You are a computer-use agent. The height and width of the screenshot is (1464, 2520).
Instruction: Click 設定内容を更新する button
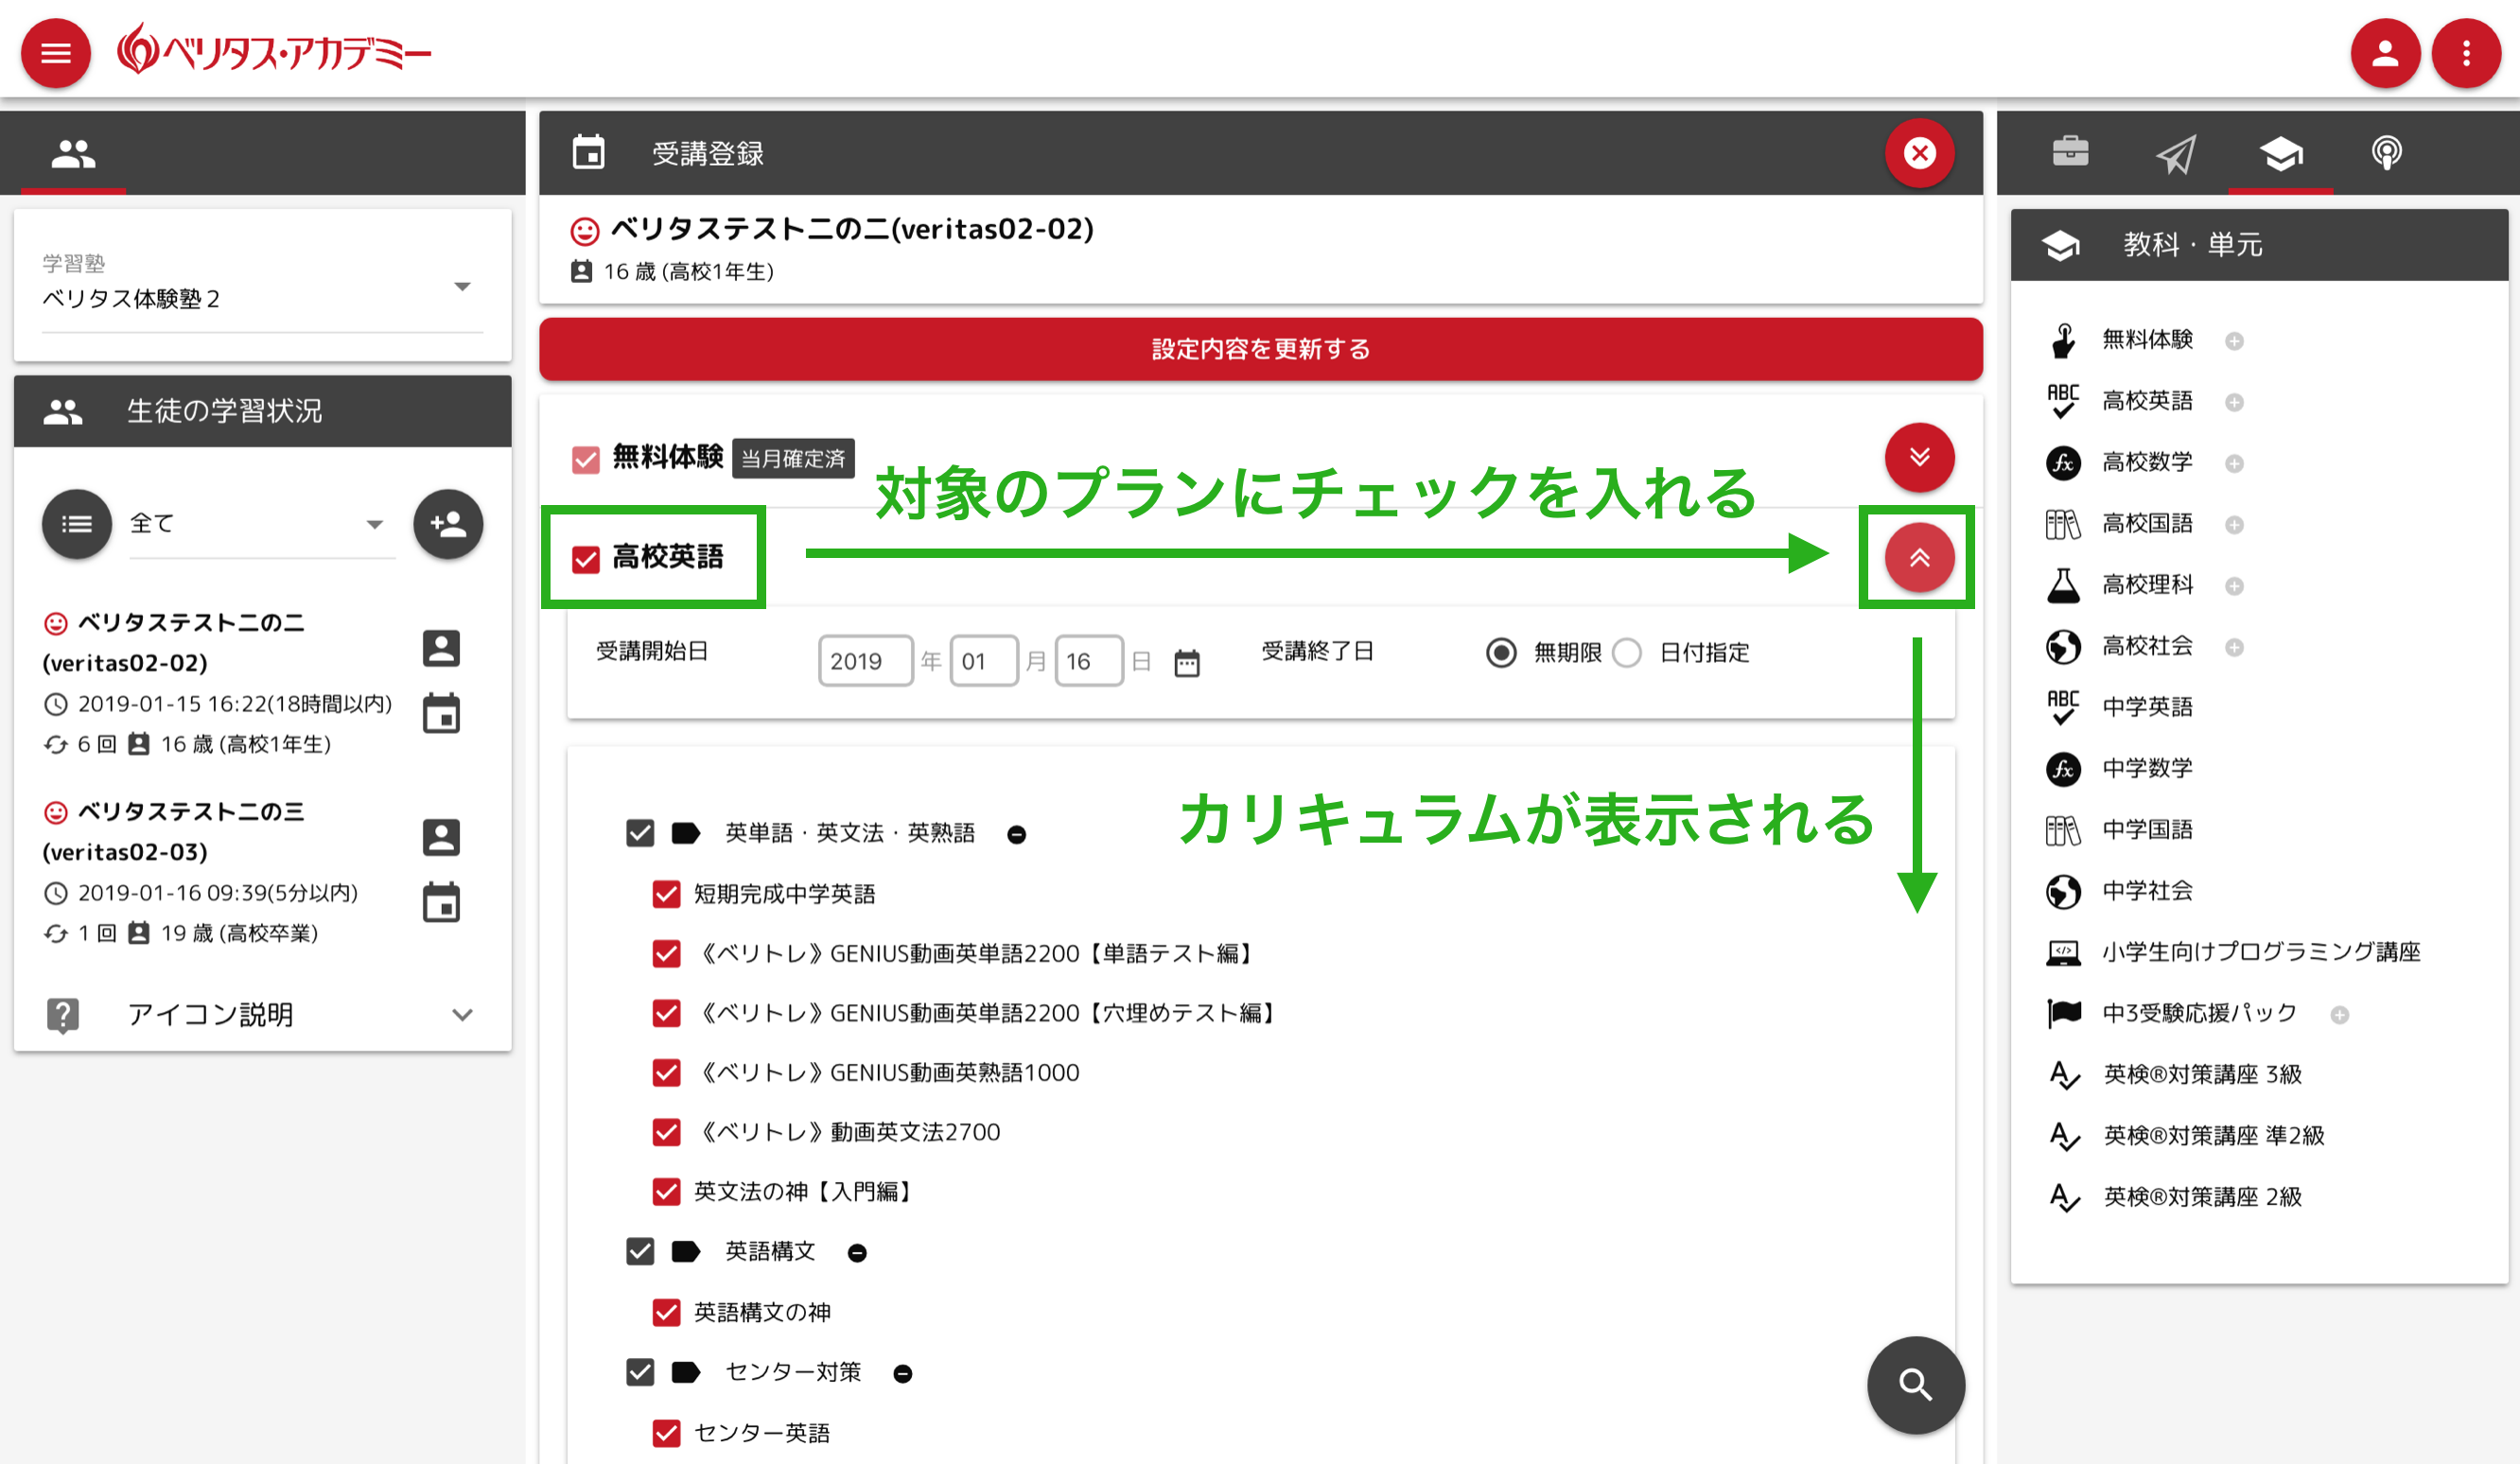pos(1260,349)
